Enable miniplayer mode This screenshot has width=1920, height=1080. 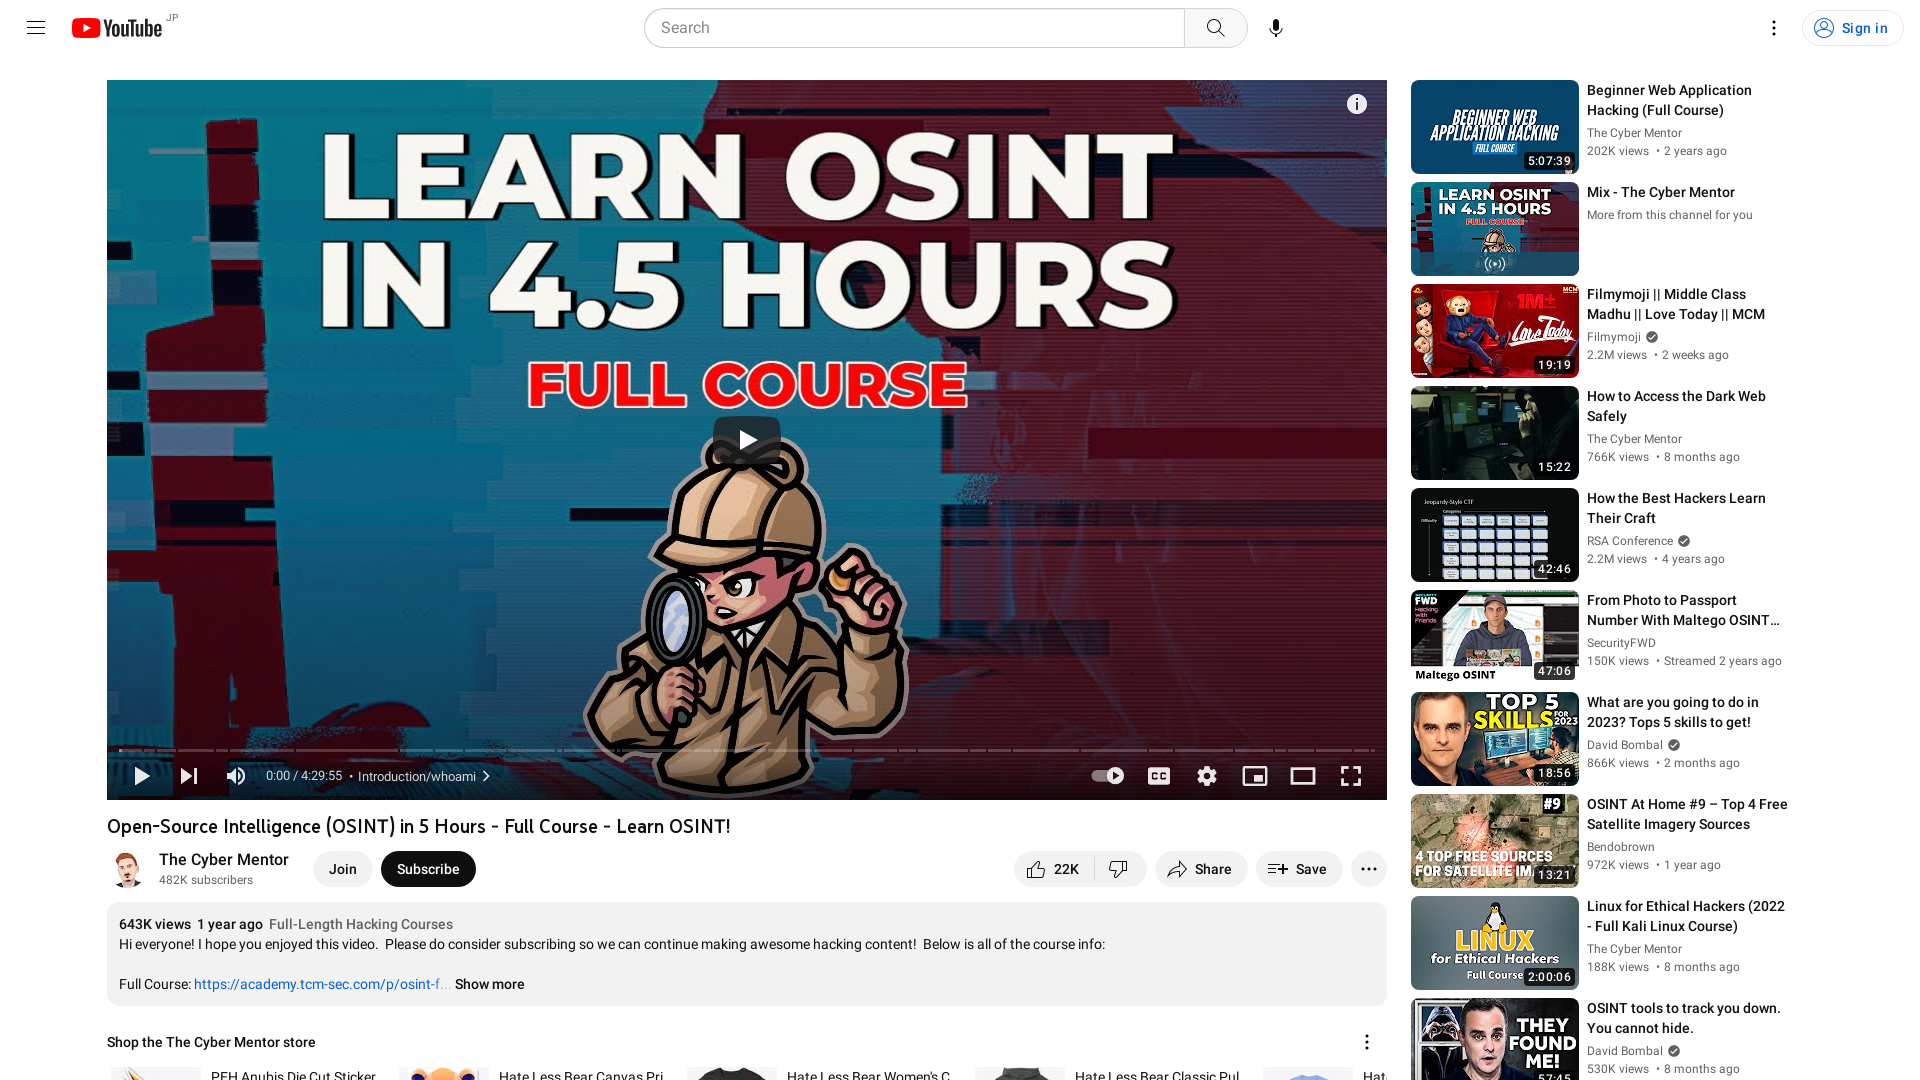[x=1254, y=776]
